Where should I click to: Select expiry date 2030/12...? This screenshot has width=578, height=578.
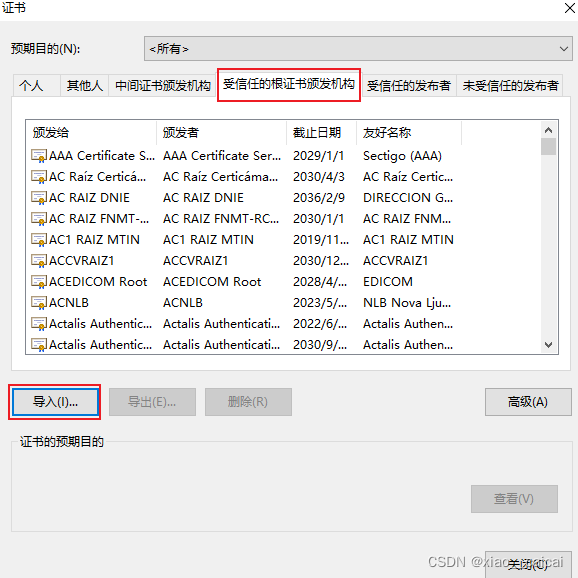pyautogui.click(x=321, y=261)
